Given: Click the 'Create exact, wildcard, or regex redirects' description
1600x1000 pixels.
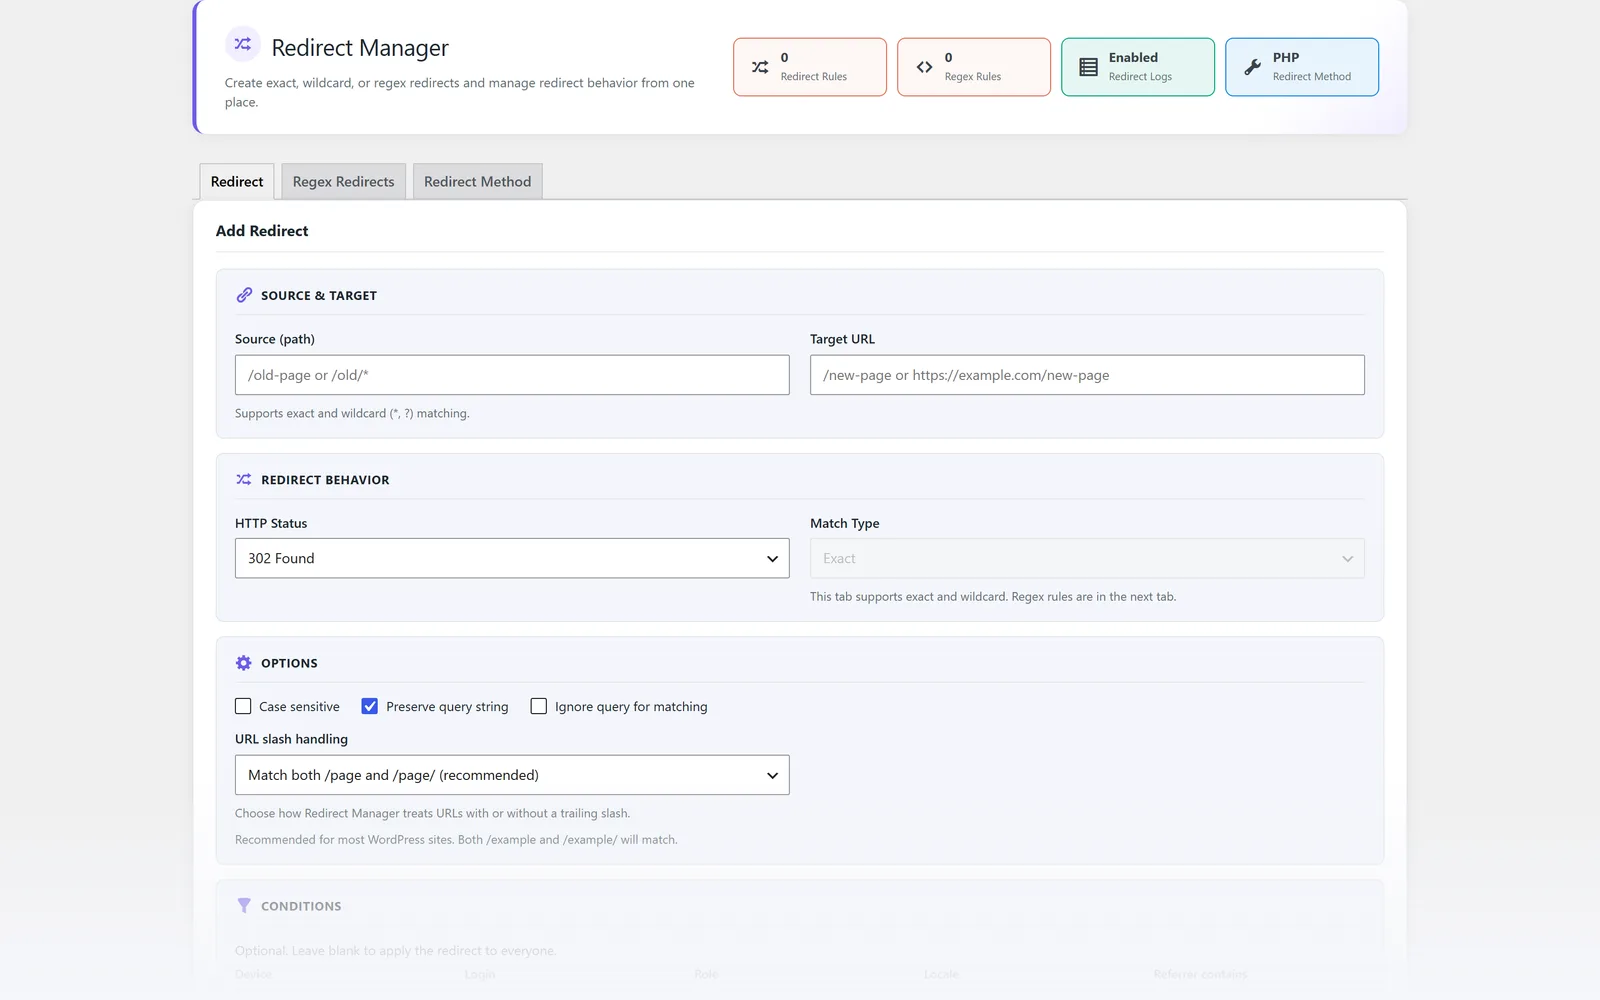Looking at the screenshot, I should [460, 92].
